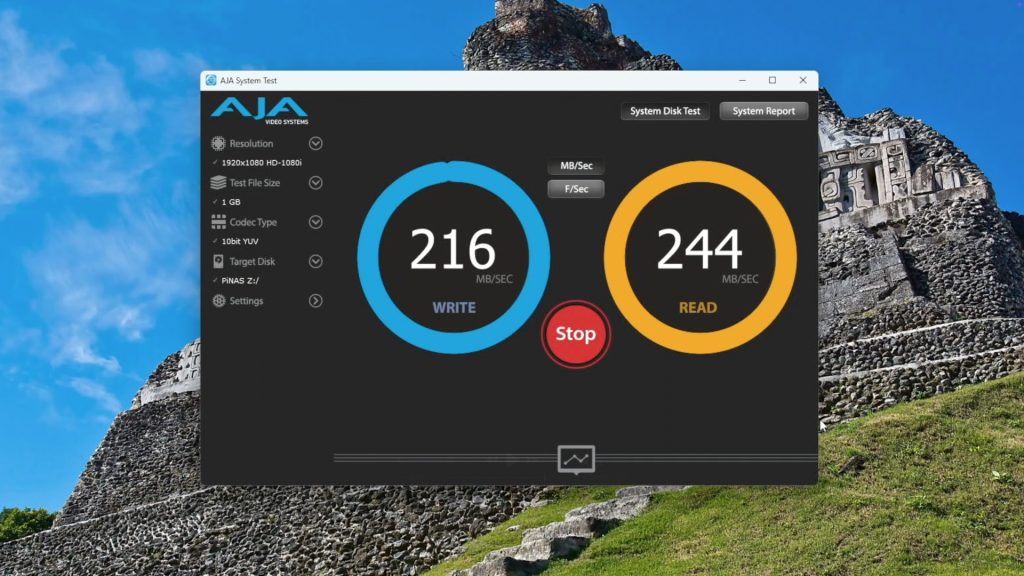Switch display units to F/Sec
This screenshot has width=1024, height=576.
[x=575, y=188]
